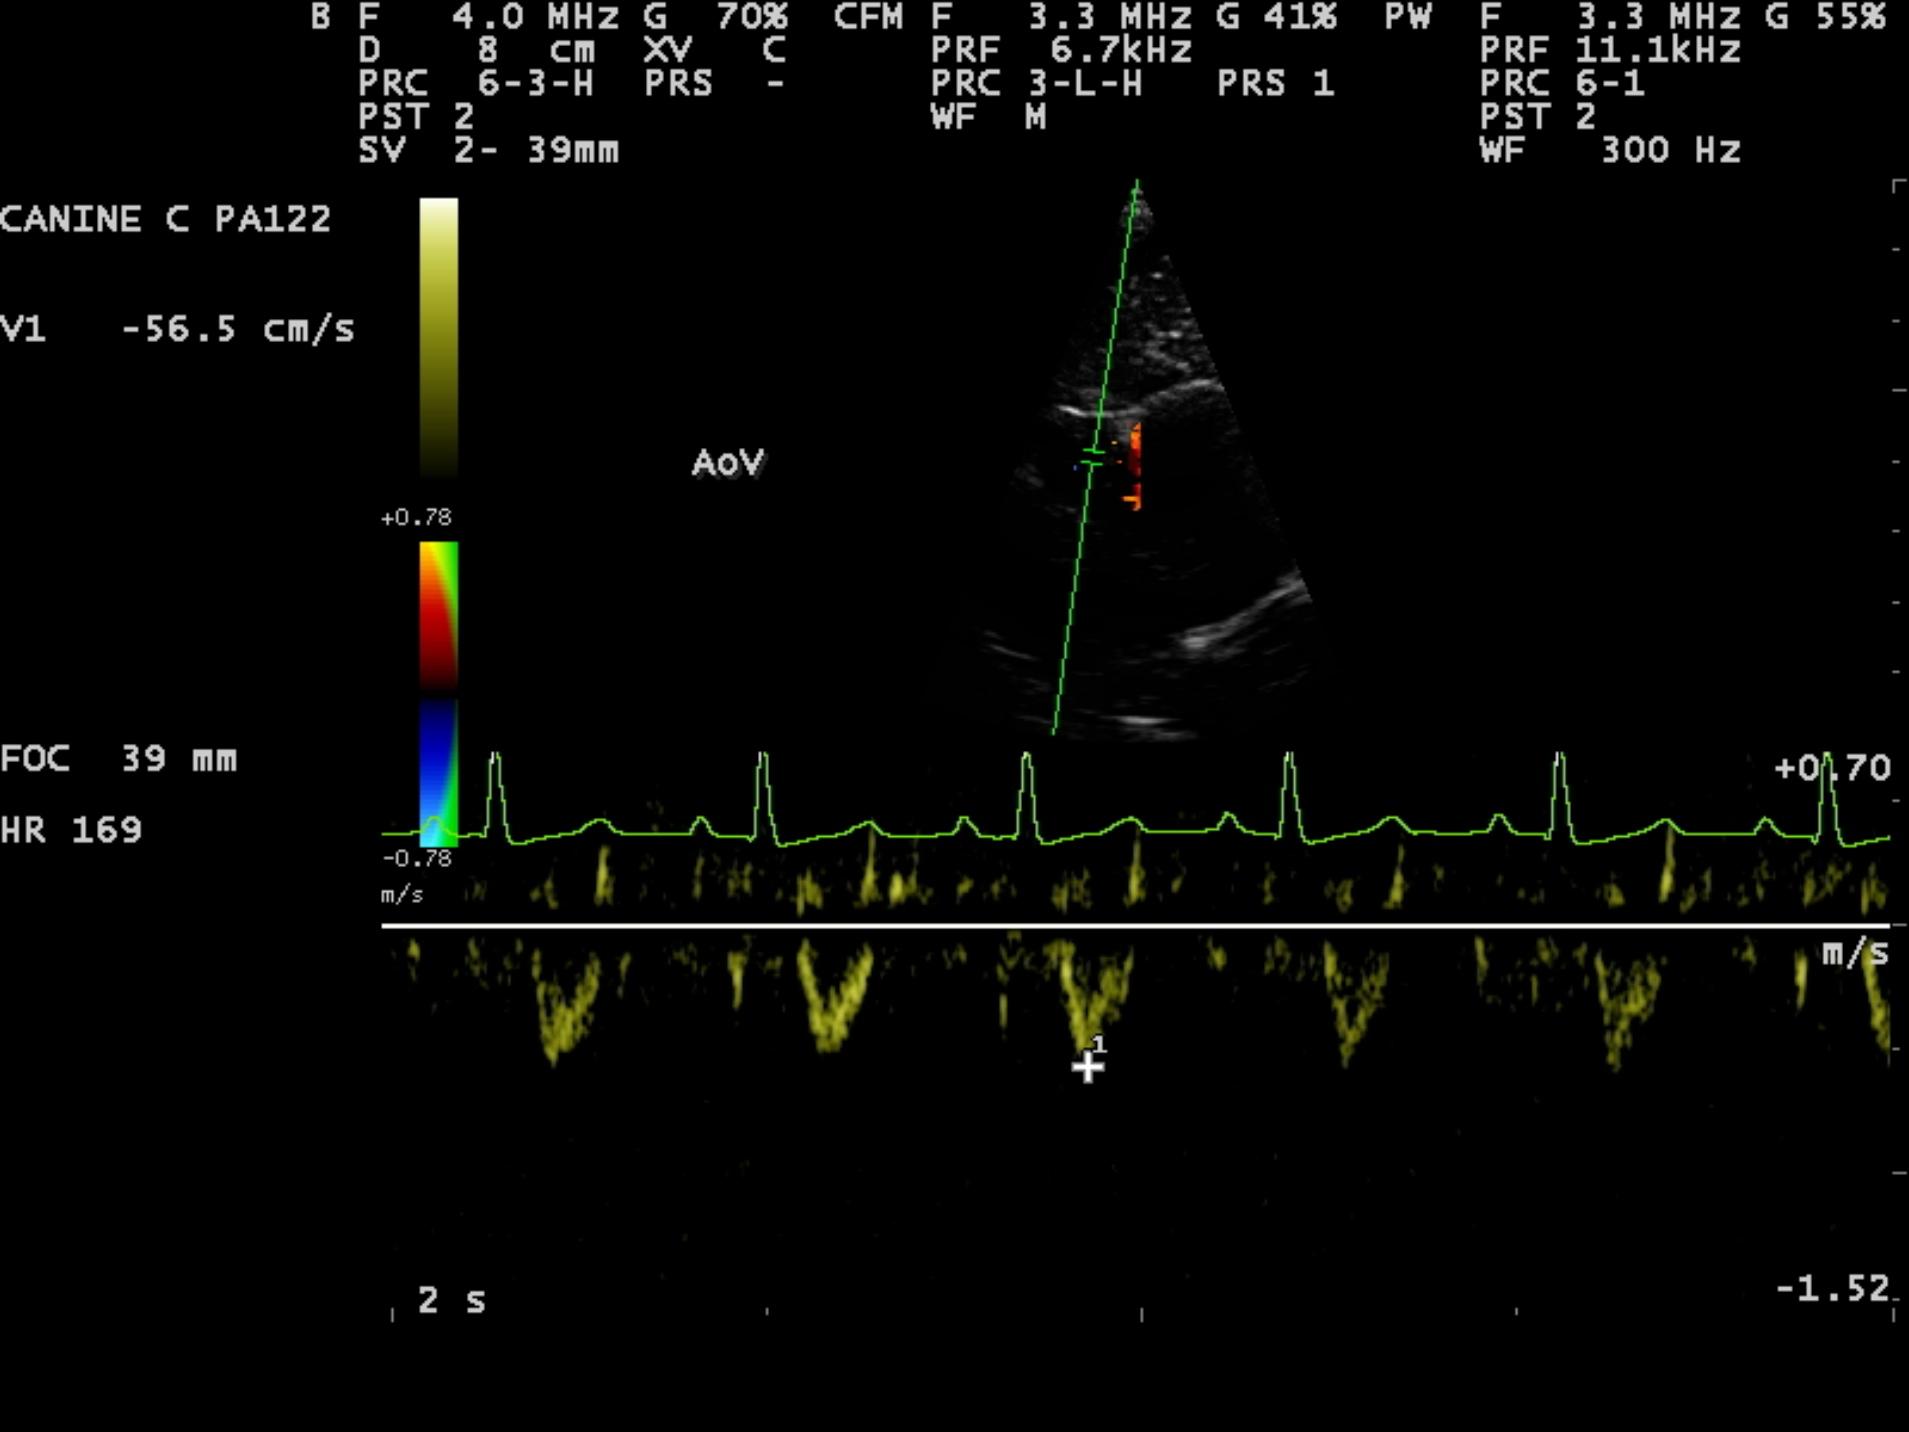Select the CANINE C PA122 preset label
Viewport: 1909px width, 1432px height.
coord(166,219)
